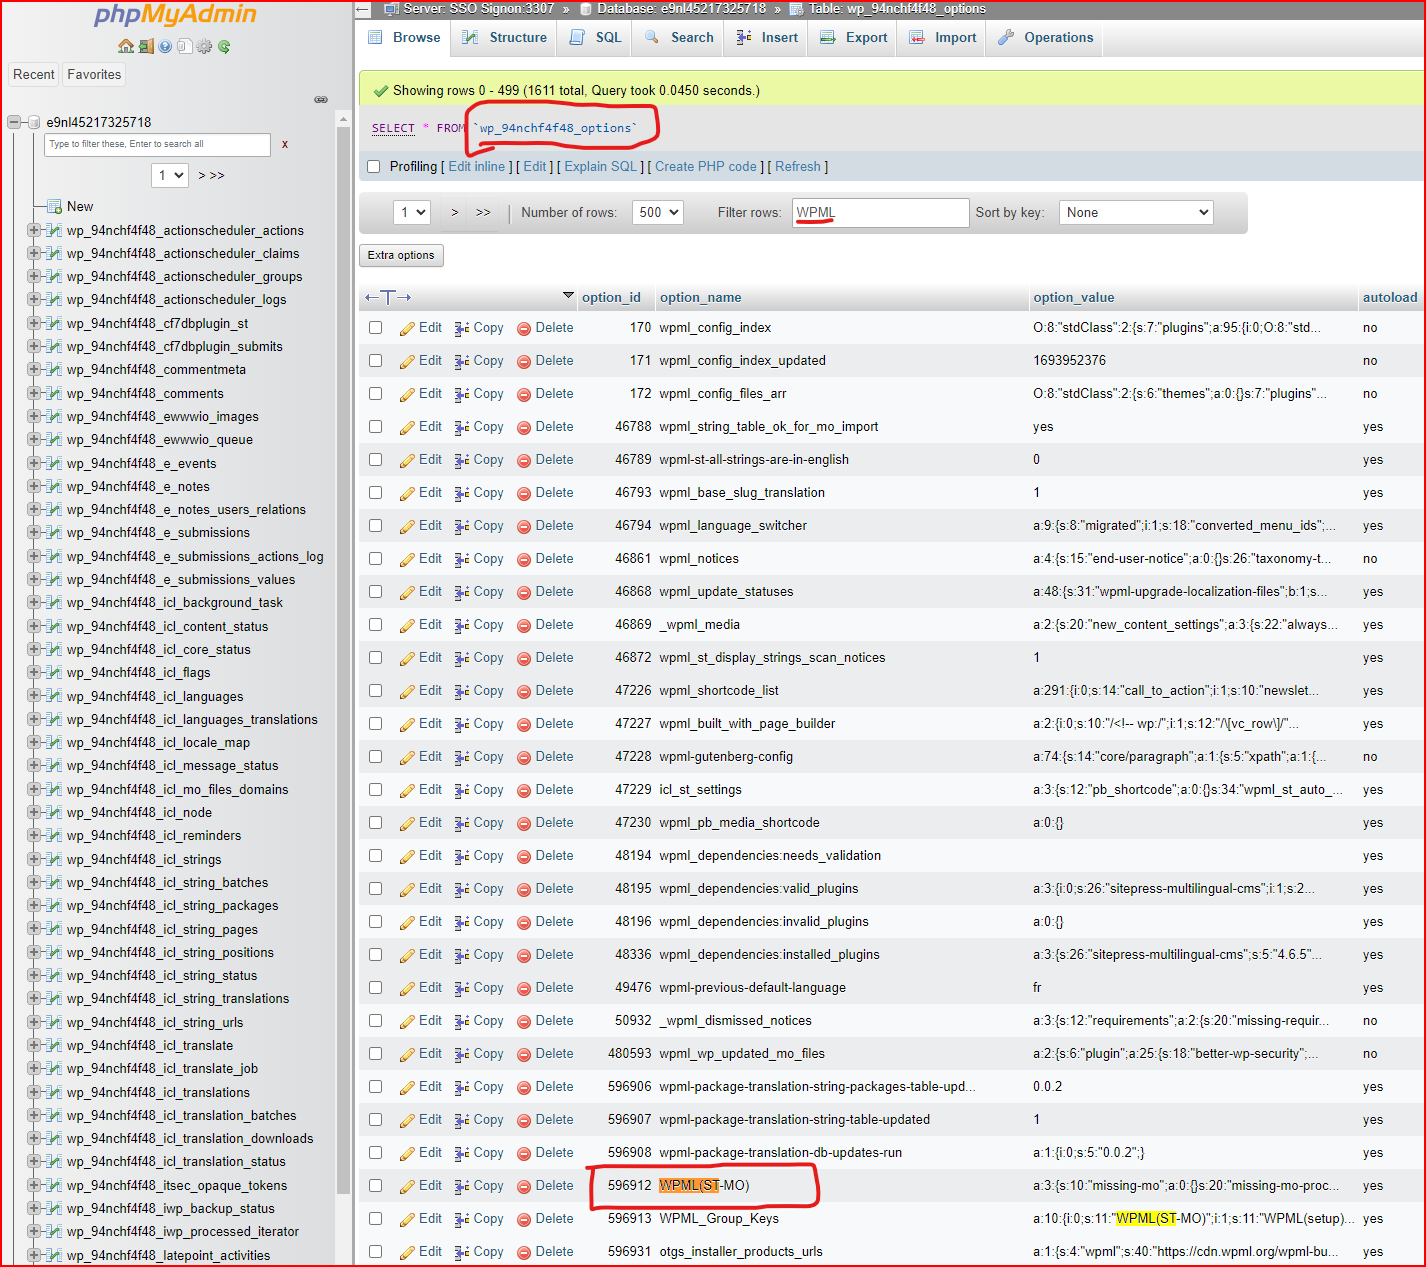The height and width of the screenshot is (1267, 1426).
Task: Enable the Profiling checkbox
Action: (374, 167)
